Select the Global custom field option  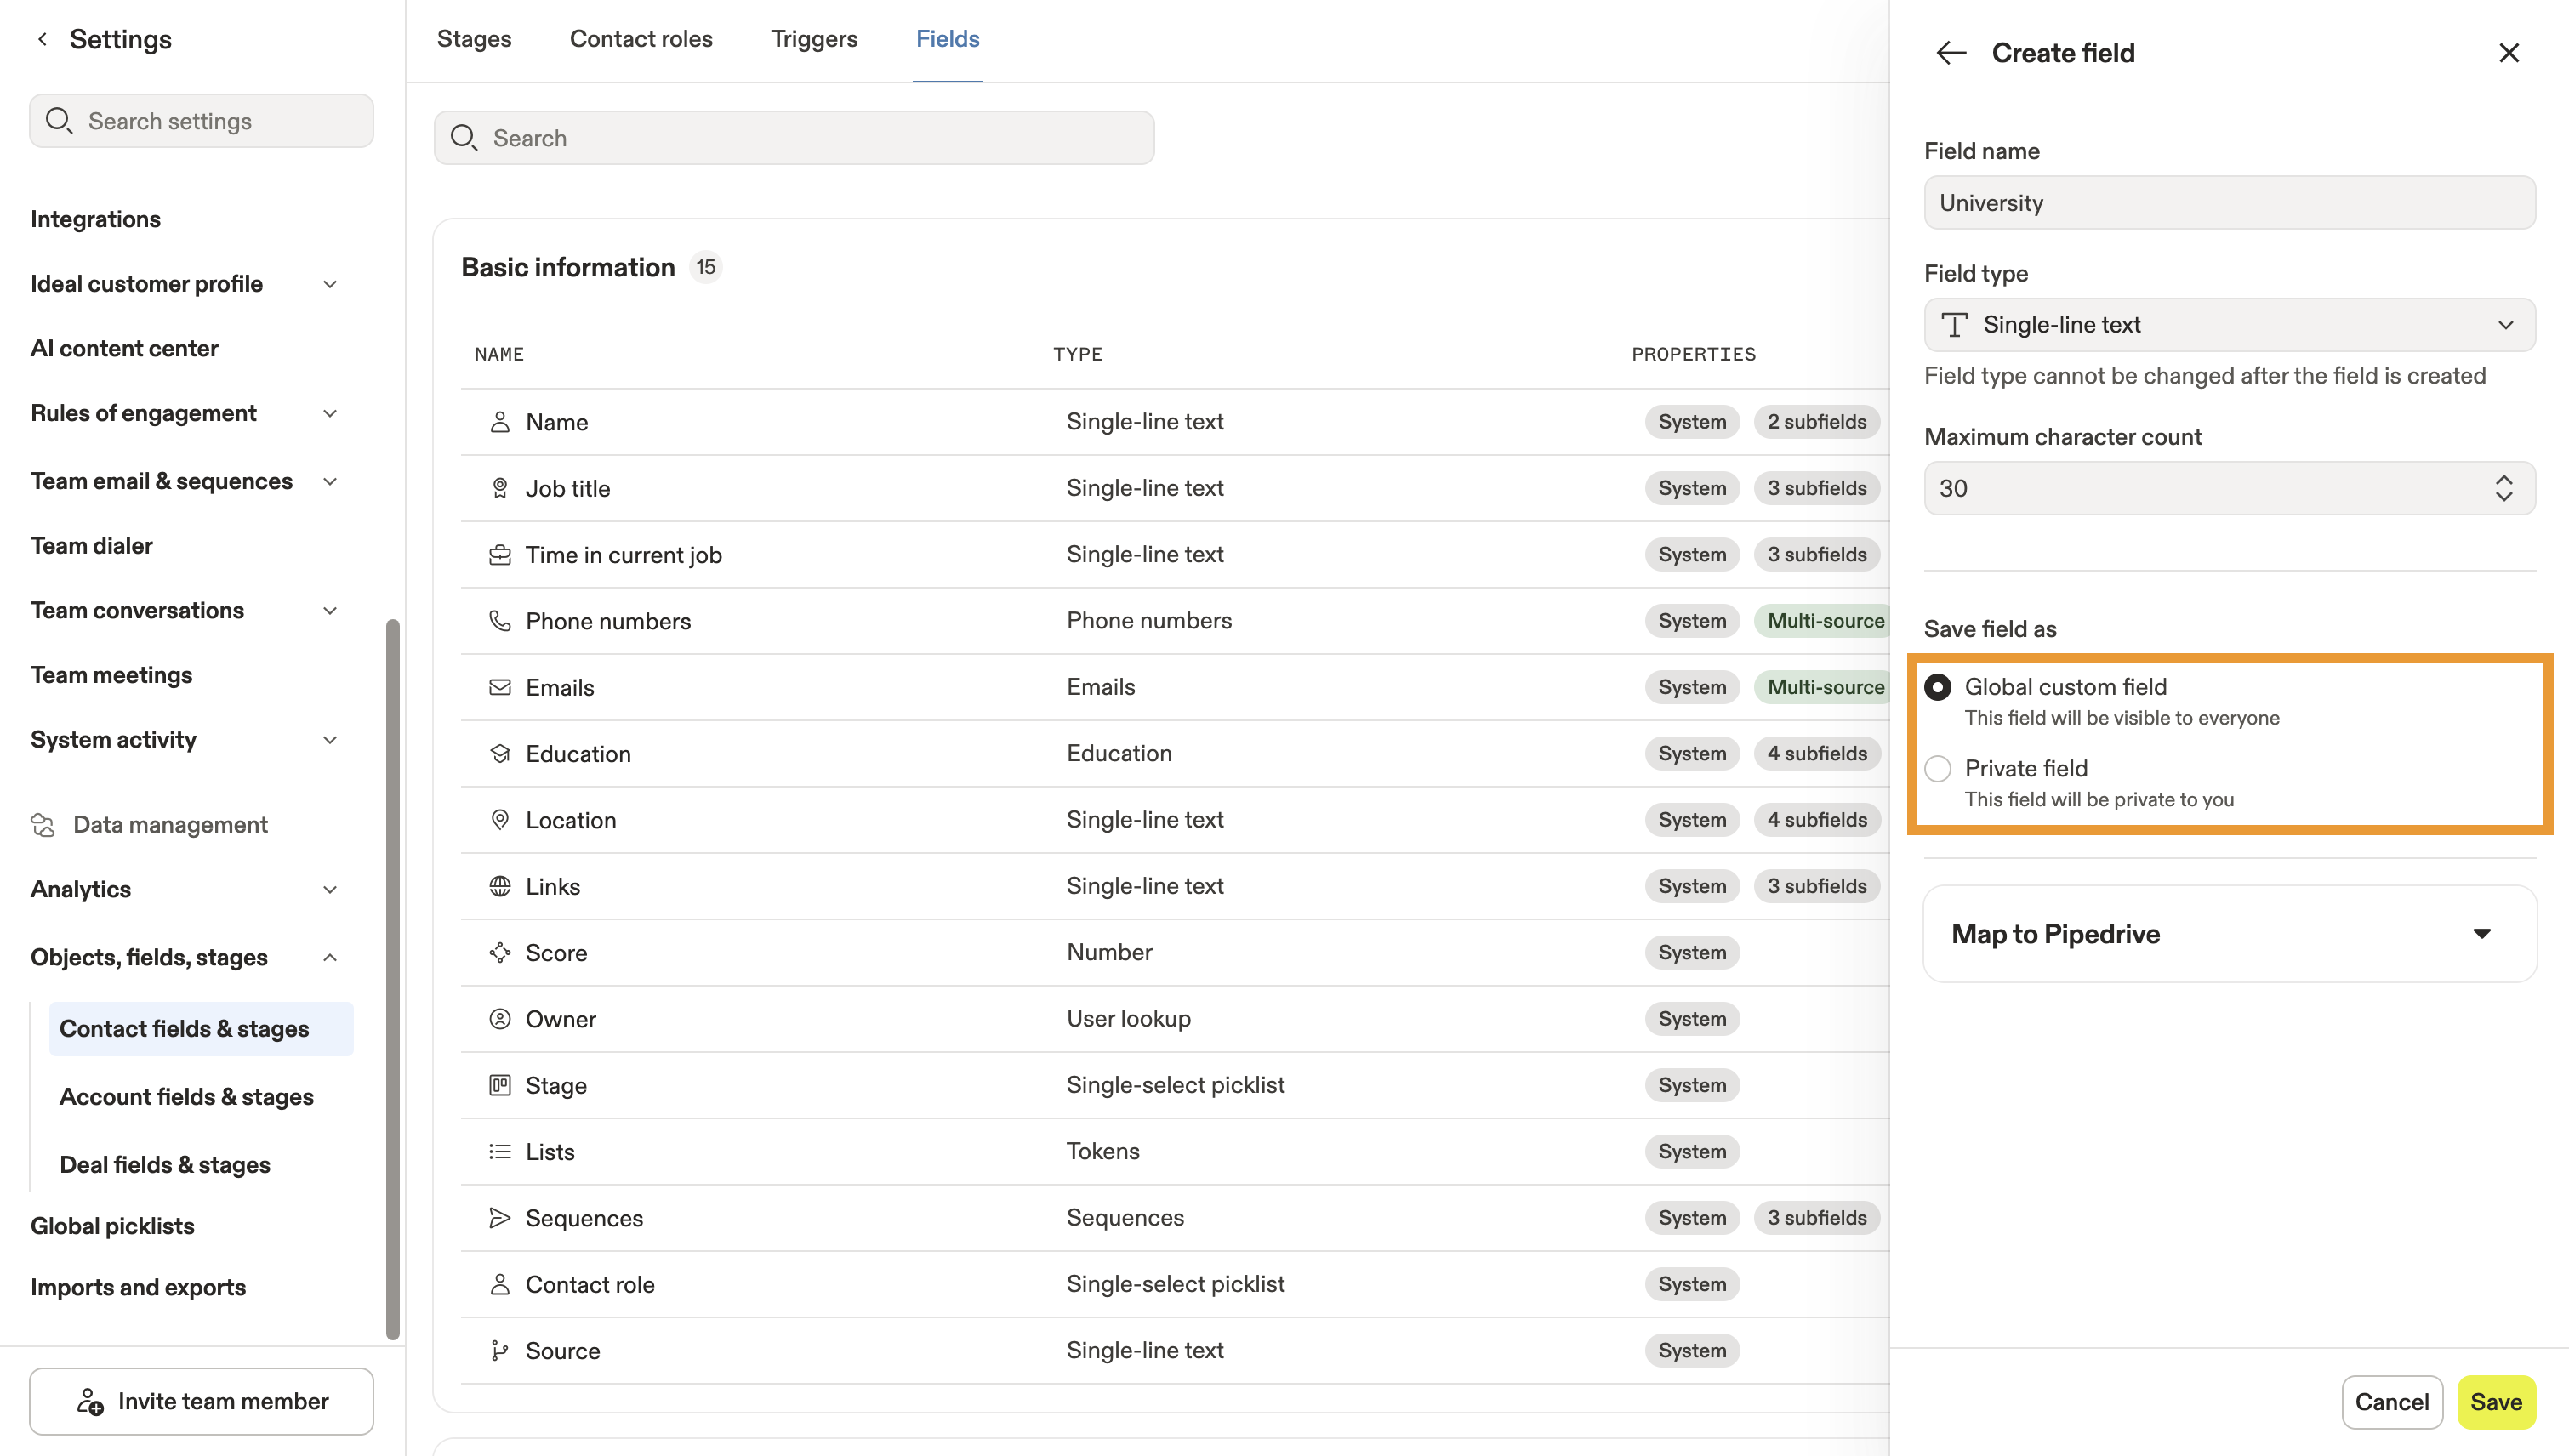(1938, 687)
